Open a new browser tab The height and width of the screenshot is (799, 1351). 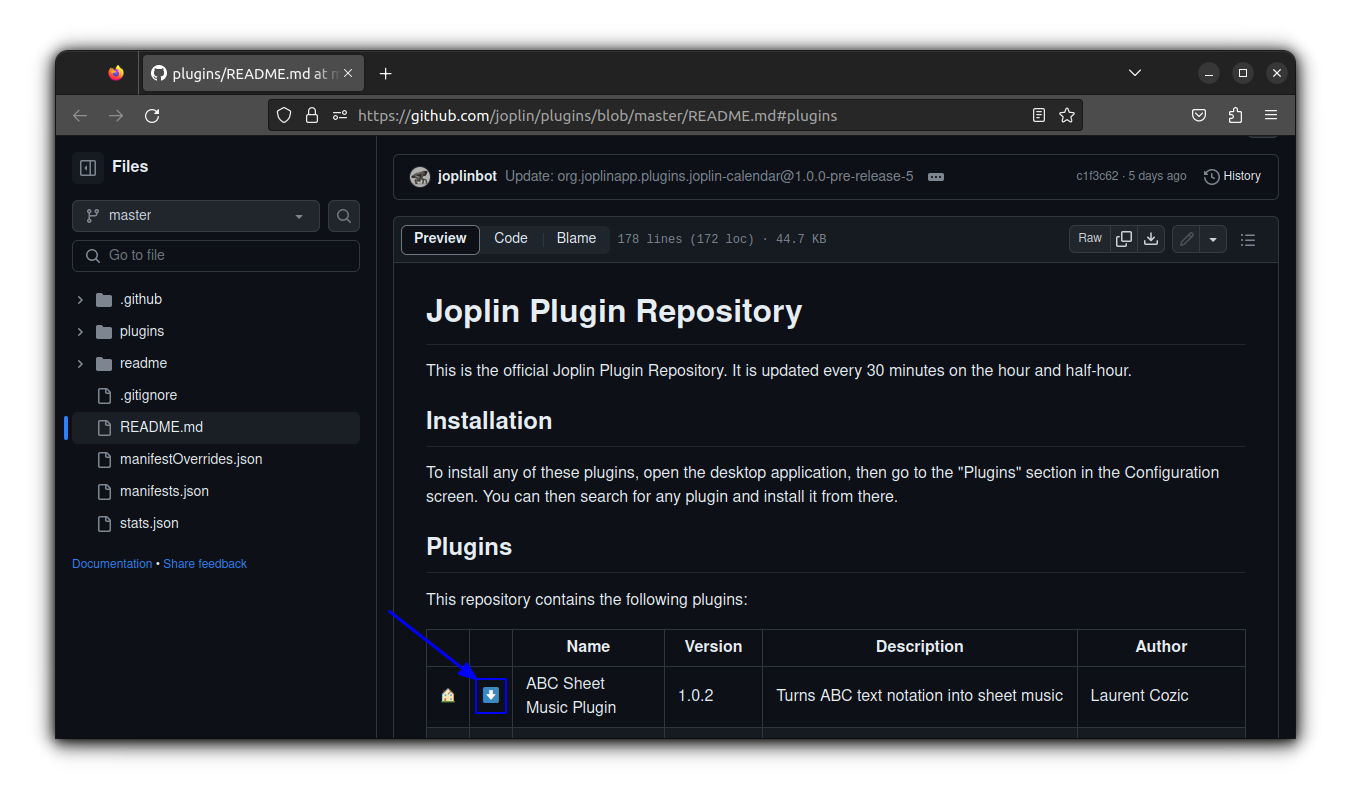coord(386,73)
